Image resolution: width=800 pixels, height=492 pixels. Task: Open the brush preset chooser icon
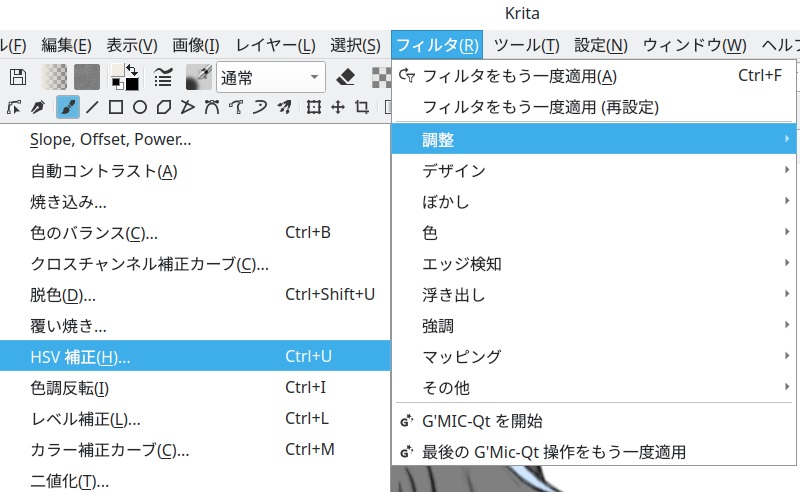point(198,77)
